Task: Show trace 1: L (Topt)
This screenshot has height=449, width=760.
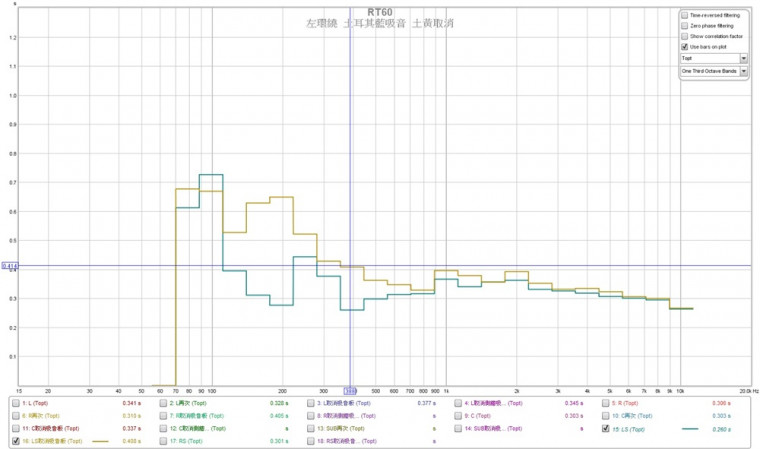Action: [16, 403]
